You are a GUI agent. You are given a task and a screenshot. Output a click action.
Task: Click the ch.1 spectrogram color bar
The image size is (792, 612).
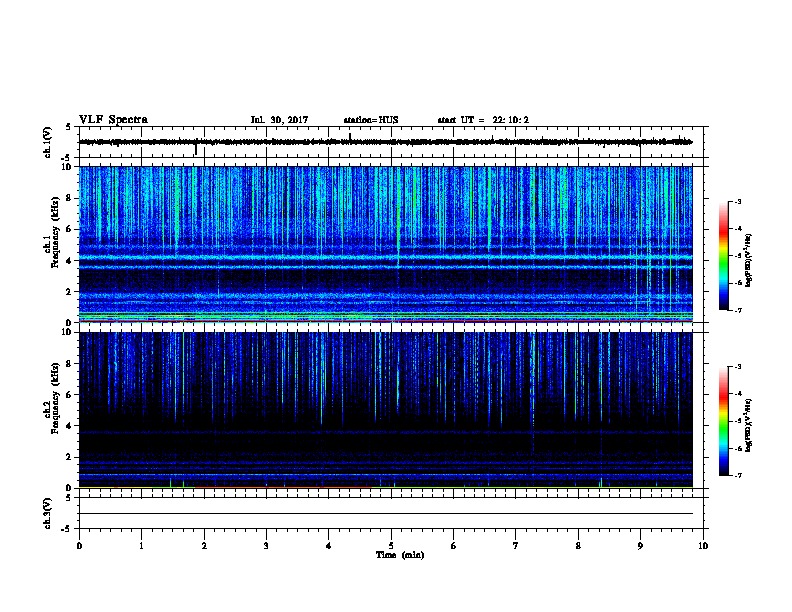pos(723,256)
